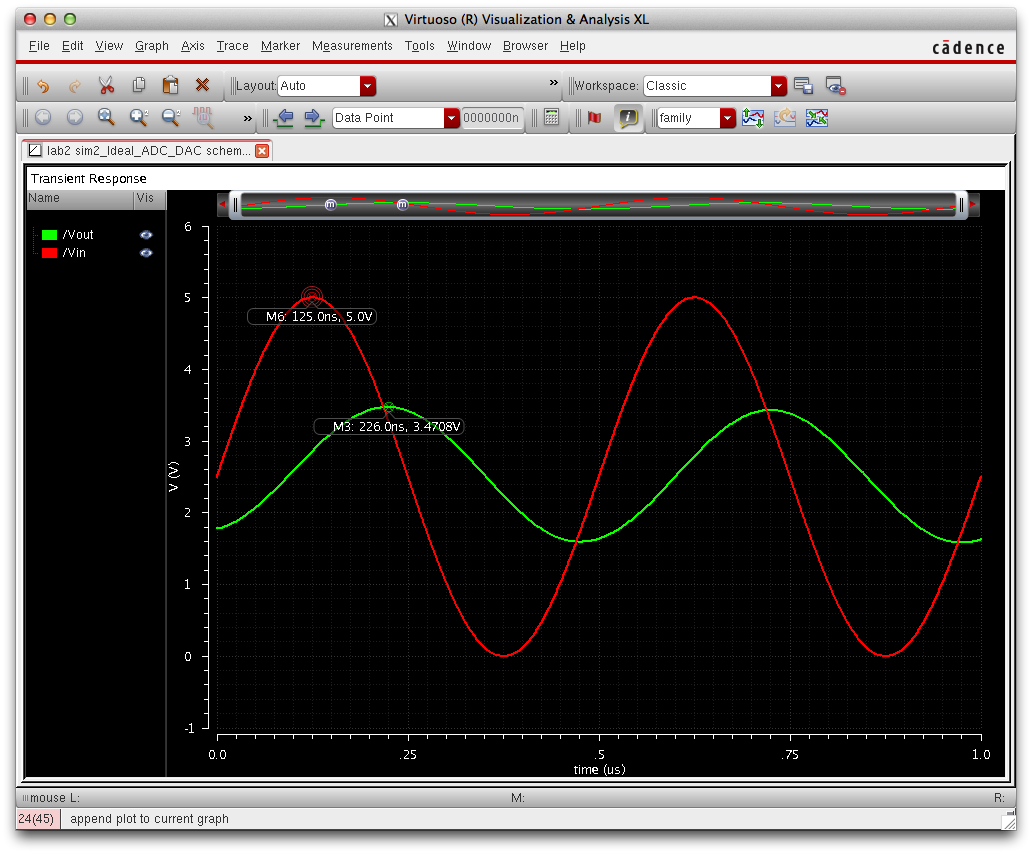Open the Measurements menu
The width and height of the screenshot is (1032, 854).
(x=352, y=46)
